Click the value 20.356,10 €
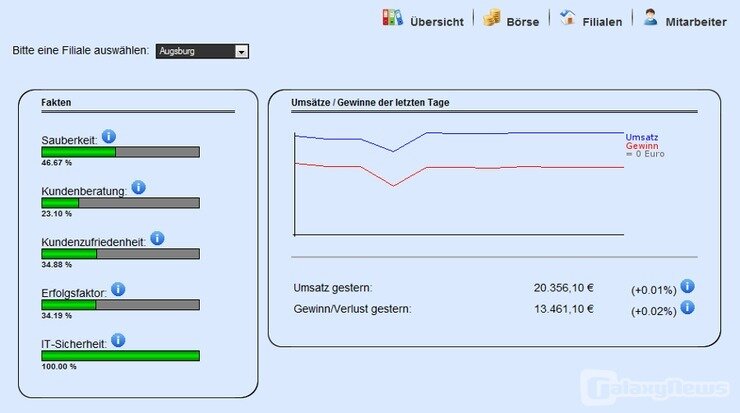Image resolution: width=740 pixels, height=413 pixels. coord(563,288)
